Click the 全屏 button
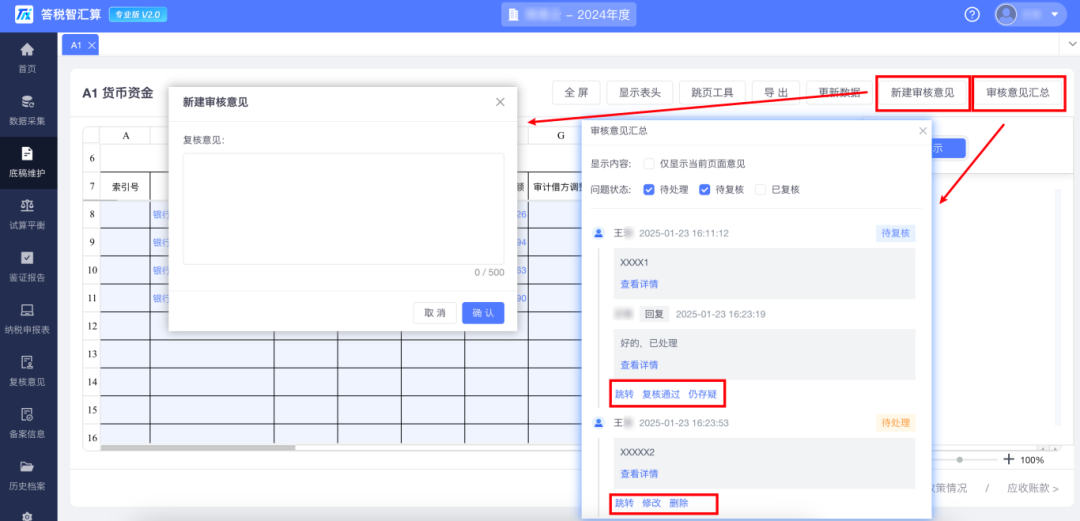The image size is (1080, 521). pyautogui.click(x=577, y=93)
